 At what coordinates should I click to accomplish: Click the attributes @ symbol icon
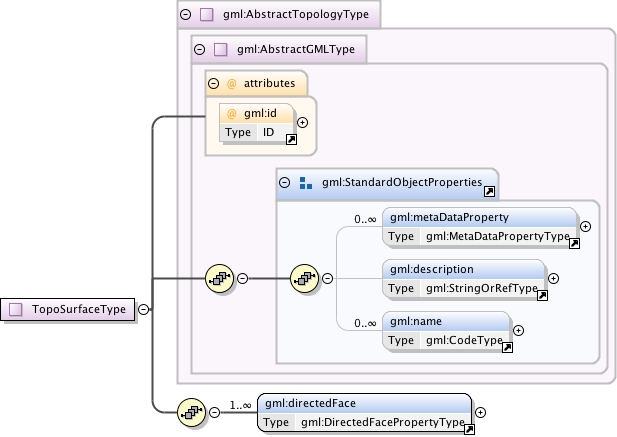pos(232,84)
